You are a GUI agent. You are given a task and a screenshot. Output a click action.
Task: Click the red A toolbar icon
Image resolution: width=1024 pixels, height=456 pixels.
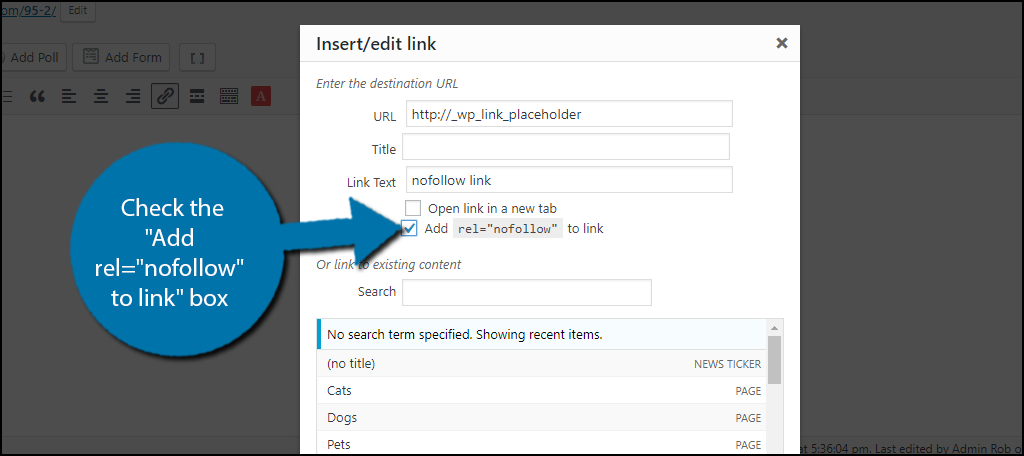(x=260, y=96)
